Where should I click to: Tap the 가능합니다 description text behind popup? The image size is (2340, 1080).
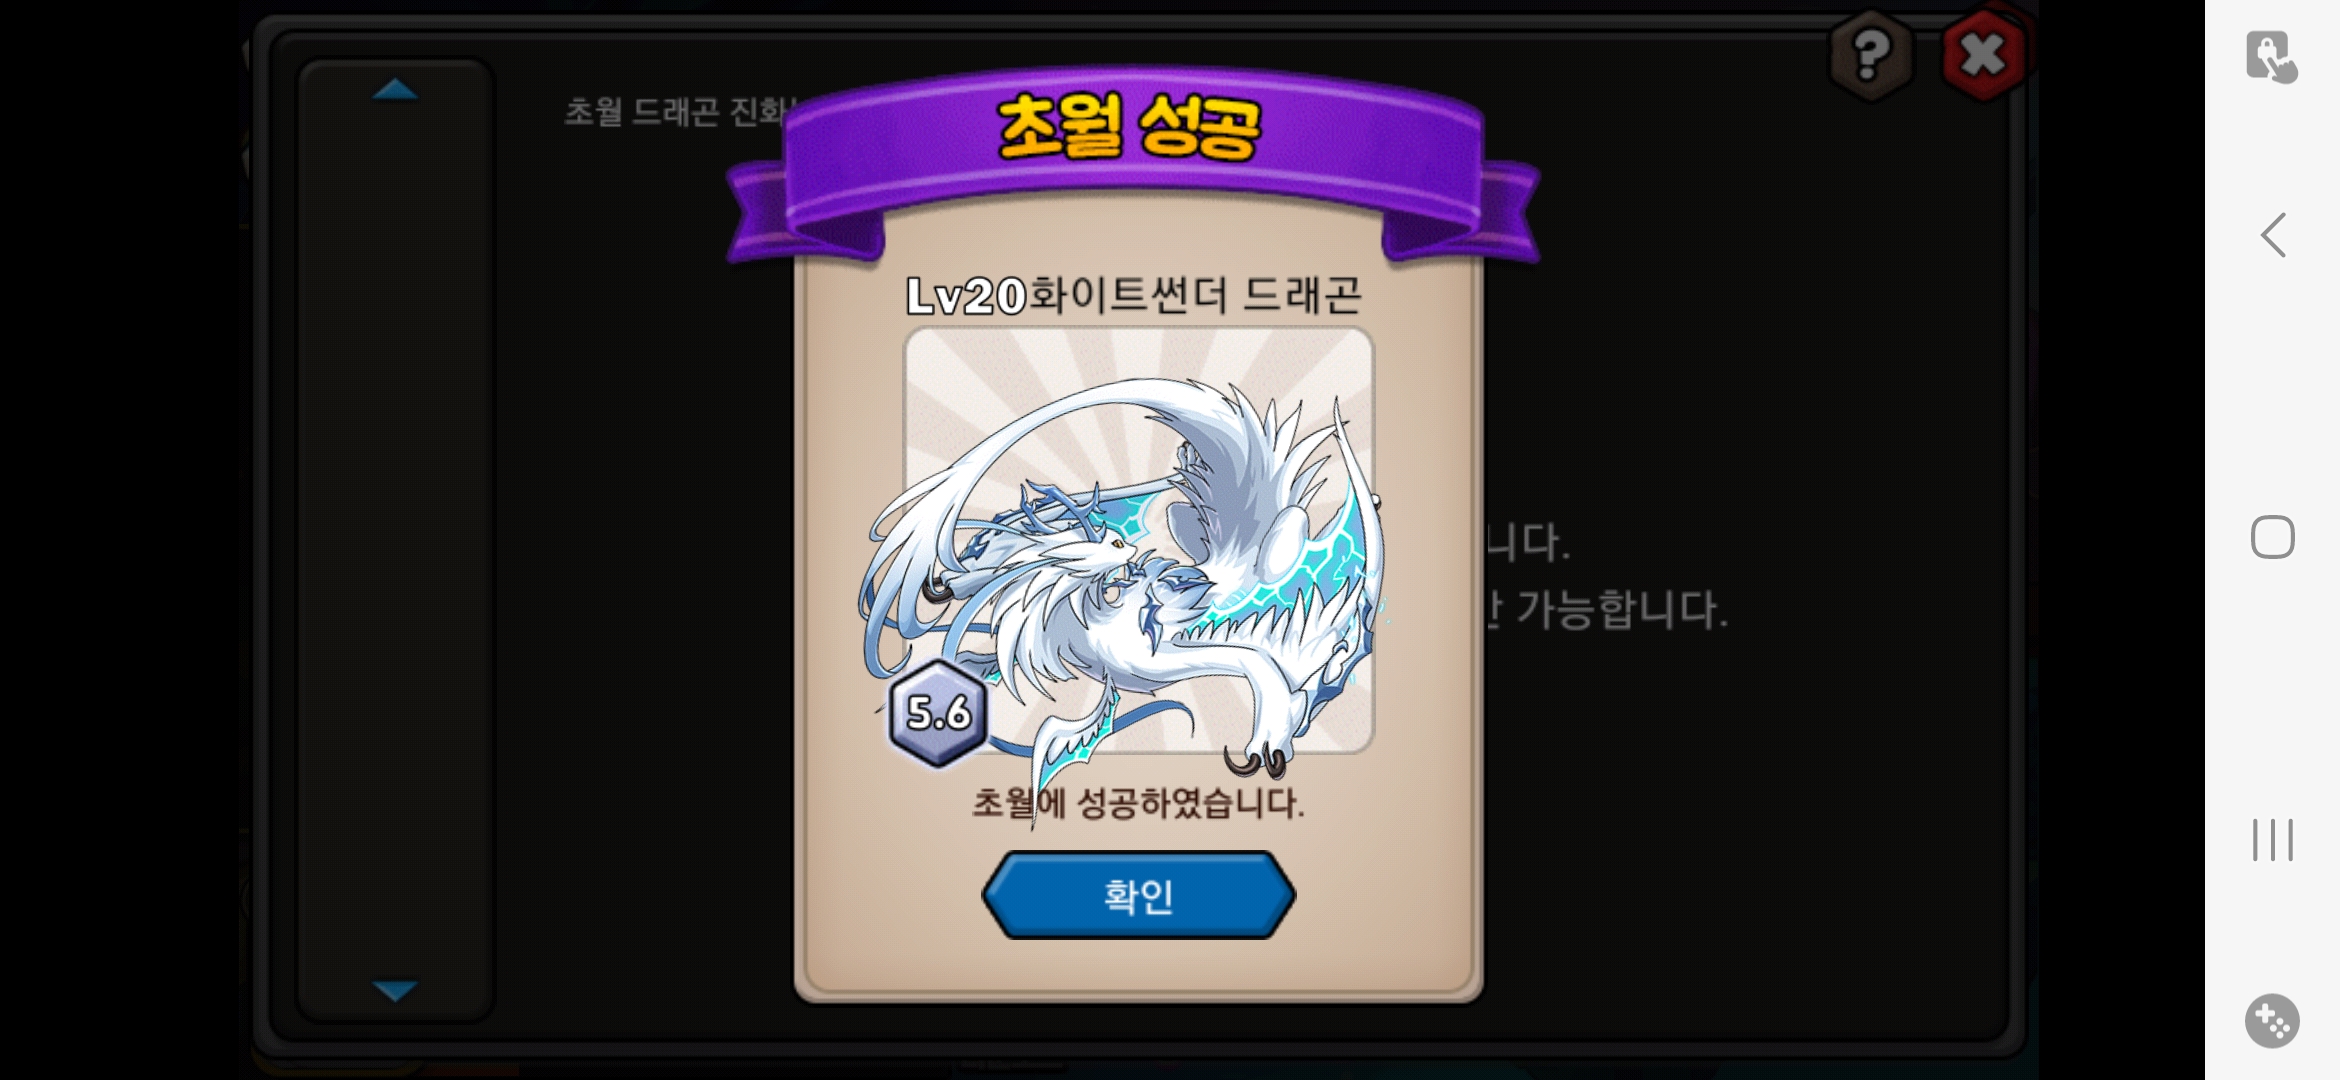coord(1620,609)
